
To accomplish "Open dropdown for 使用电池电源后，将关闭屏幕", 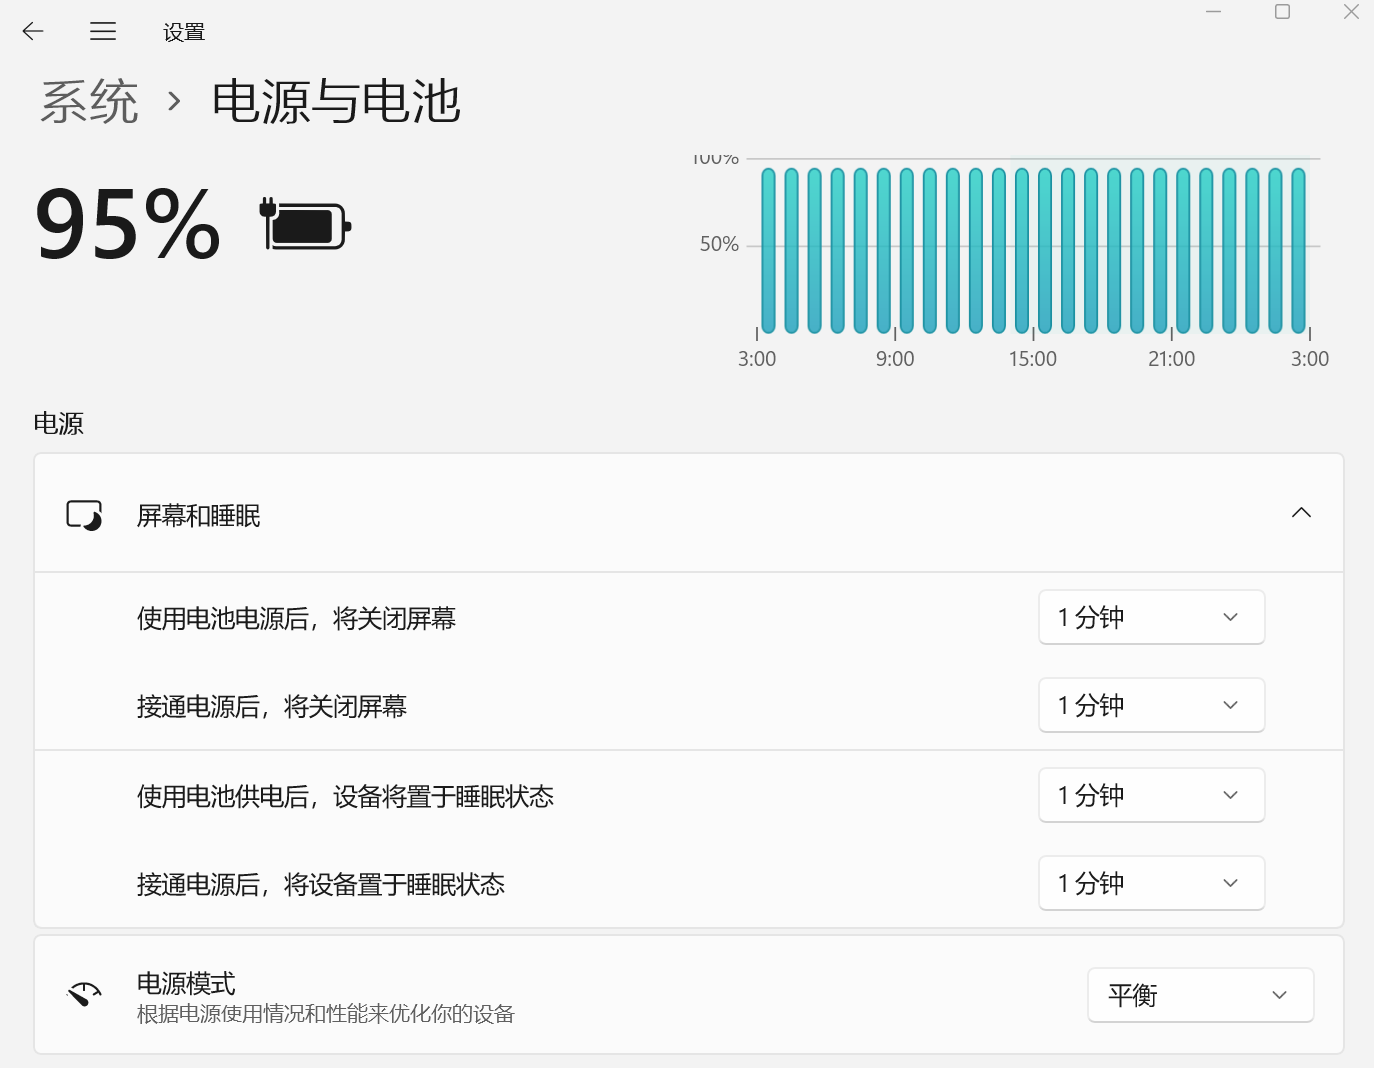I will (x=1151, y=617).
